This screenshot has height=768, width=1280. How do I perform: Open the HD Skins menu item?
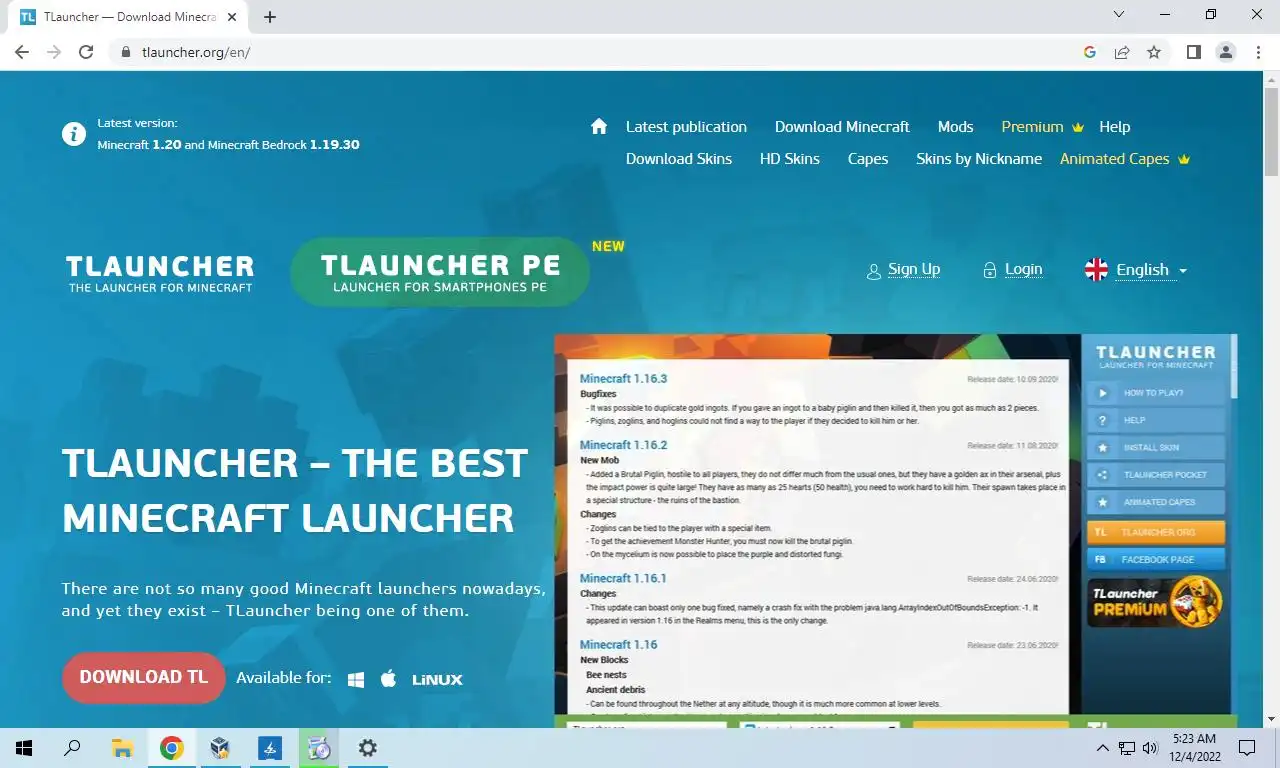pyautogui.click(x=790, y=159)
